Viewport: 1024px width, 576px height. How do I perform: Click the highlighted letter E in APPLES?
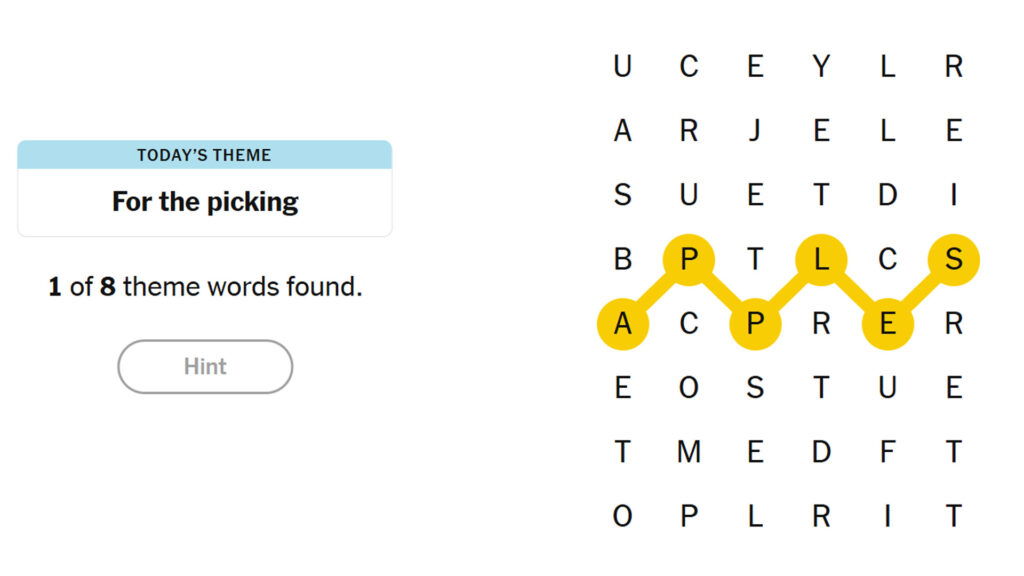coord(887,324)
